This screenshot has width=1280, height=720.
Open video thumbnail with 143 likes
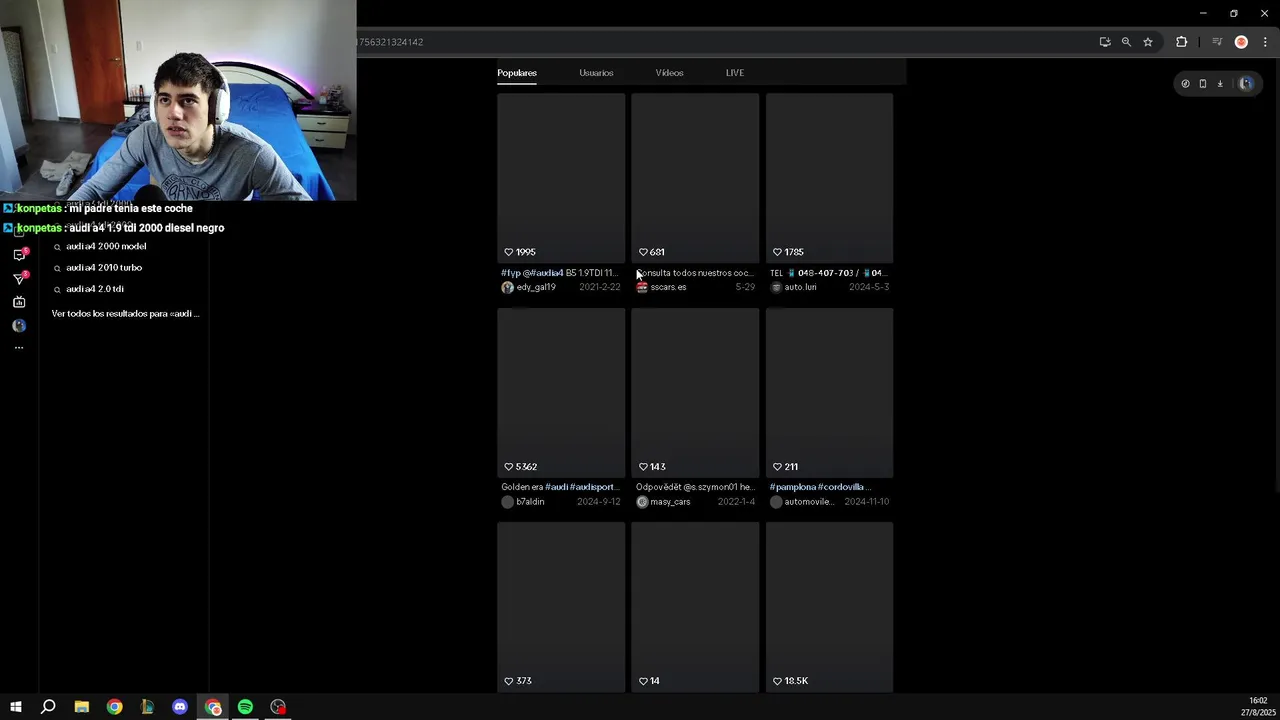(x=695, y=393)
